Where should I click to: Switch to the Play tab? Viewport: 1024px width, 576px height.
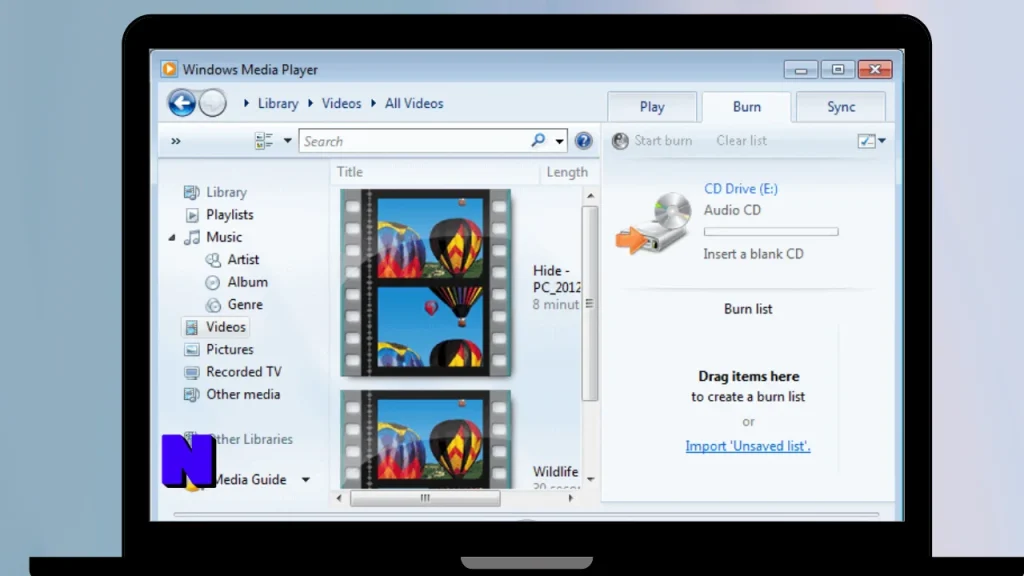(x=652, y=107)
